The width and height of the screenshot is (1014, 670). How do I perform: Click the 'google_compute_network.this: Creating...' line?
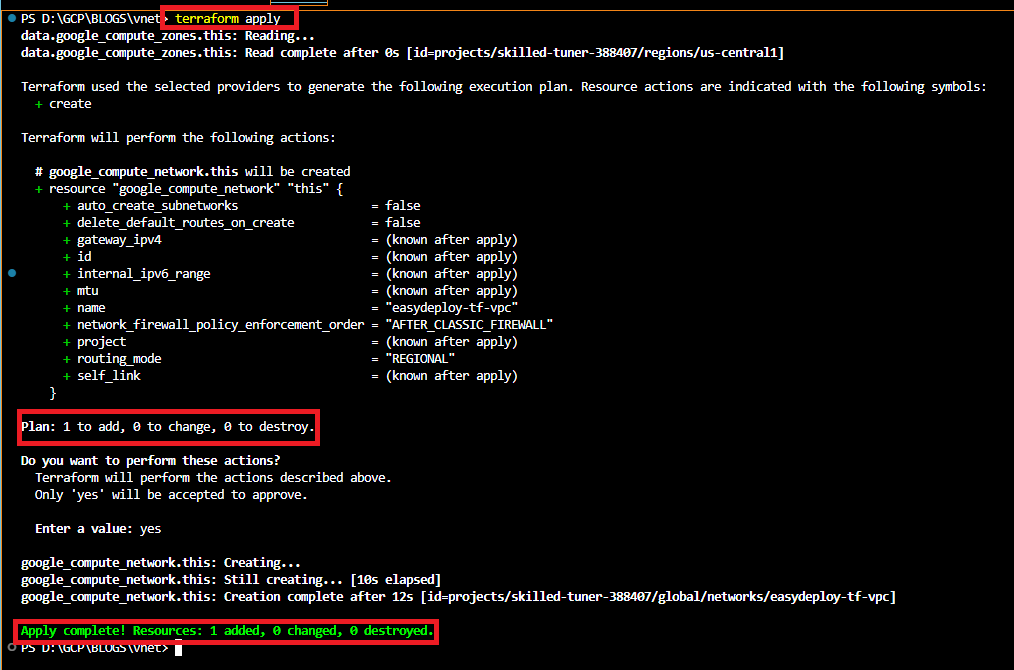tap(160, 563)
